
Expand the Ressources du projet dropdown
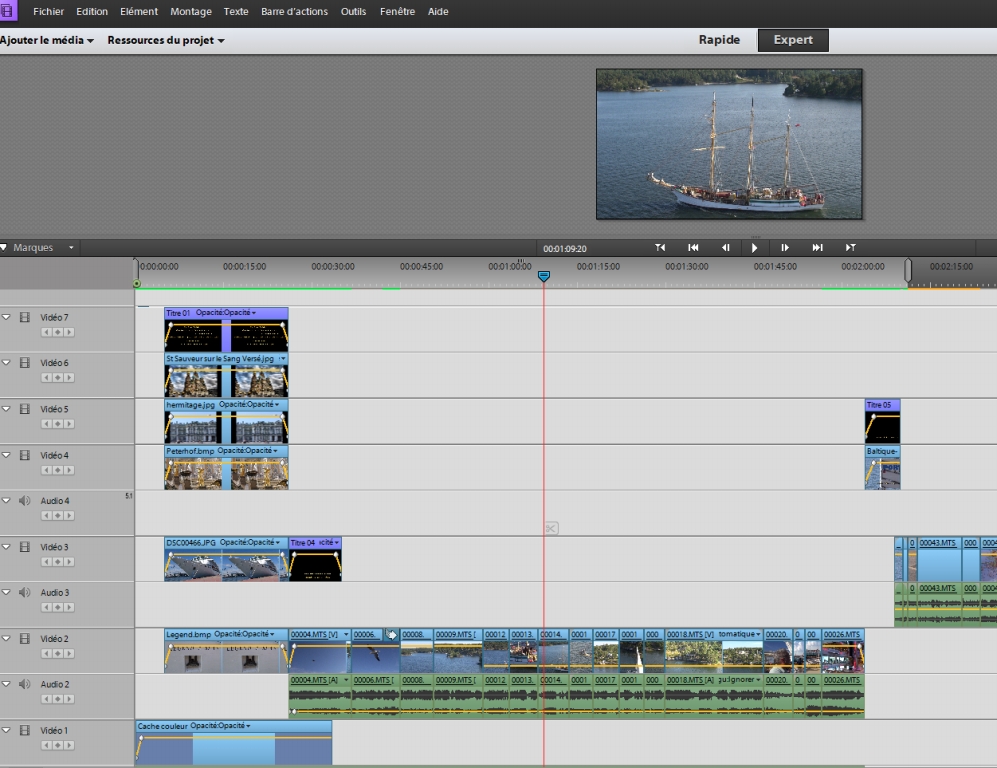tap(166, 41)
